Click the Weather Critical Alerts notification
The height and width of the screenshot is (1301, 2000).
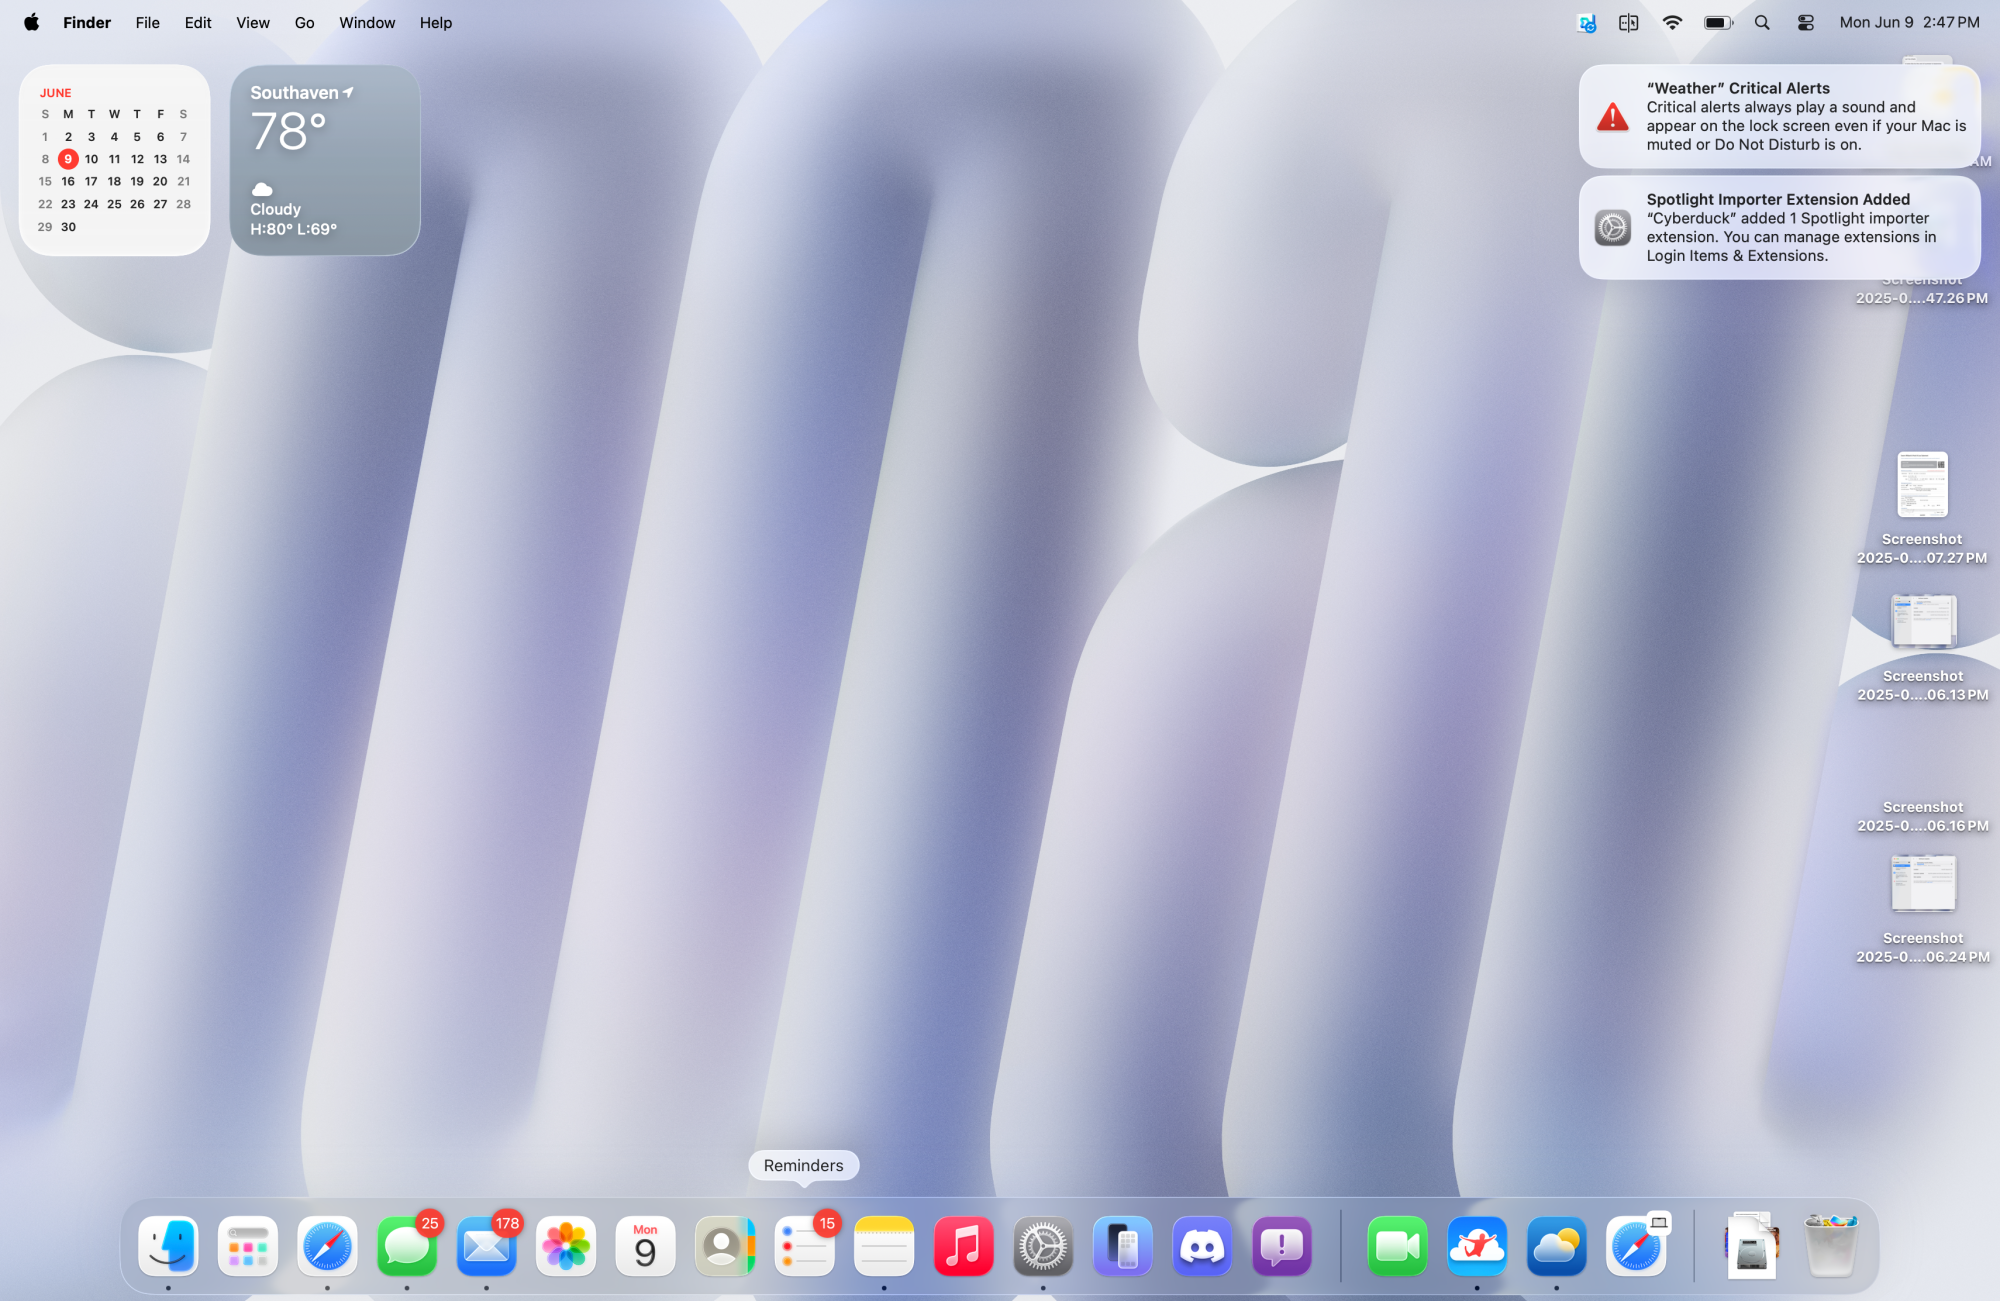(1779, 116)
